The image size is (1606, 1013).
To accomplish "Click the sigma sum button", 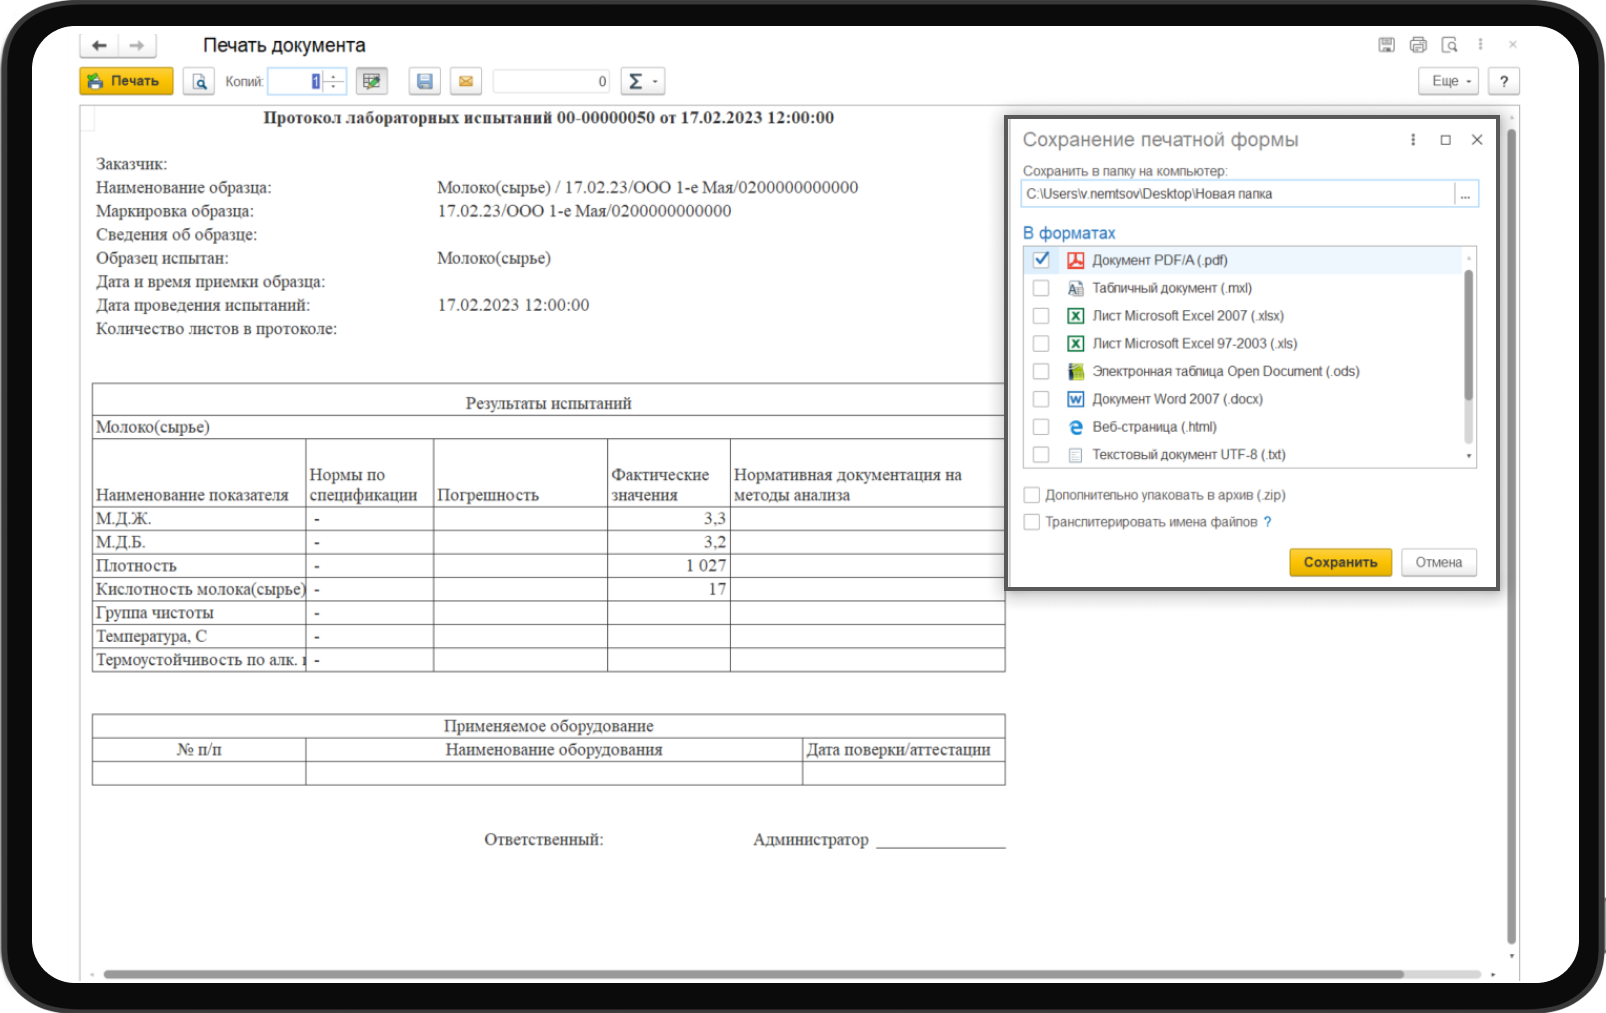I will point(635,81).
